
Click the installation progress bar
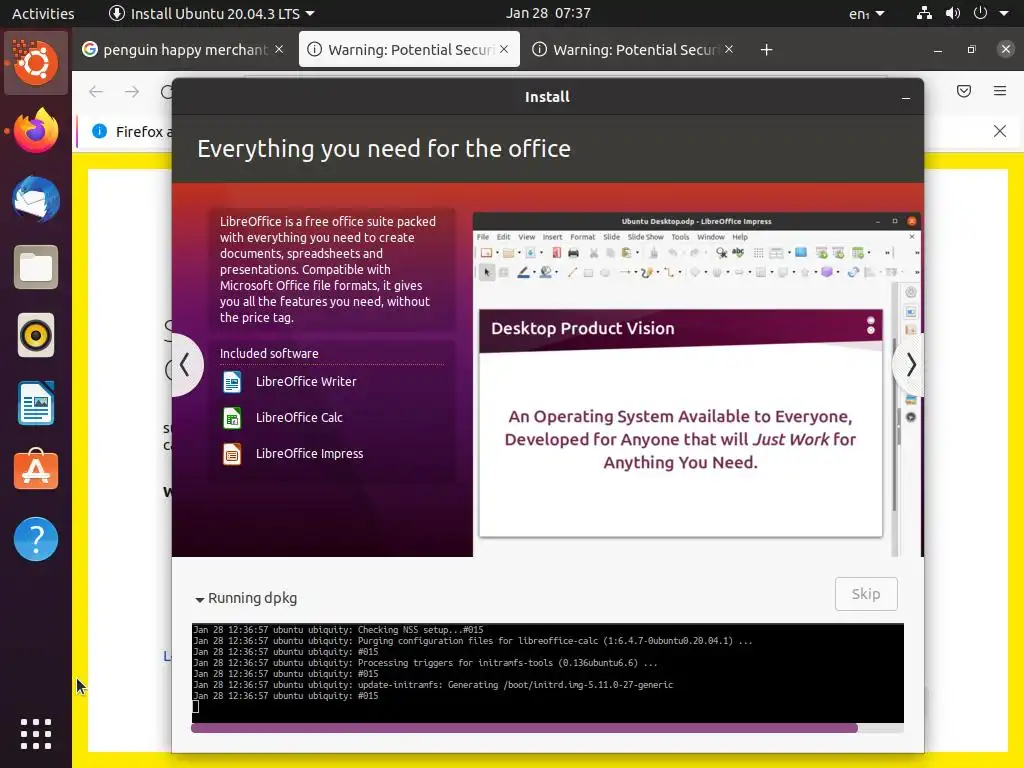(547, 728)
